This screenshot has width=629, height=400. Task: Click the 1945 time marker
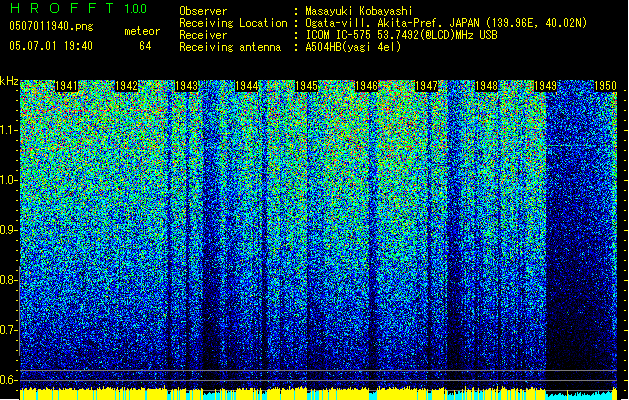[x=306, y=86]
